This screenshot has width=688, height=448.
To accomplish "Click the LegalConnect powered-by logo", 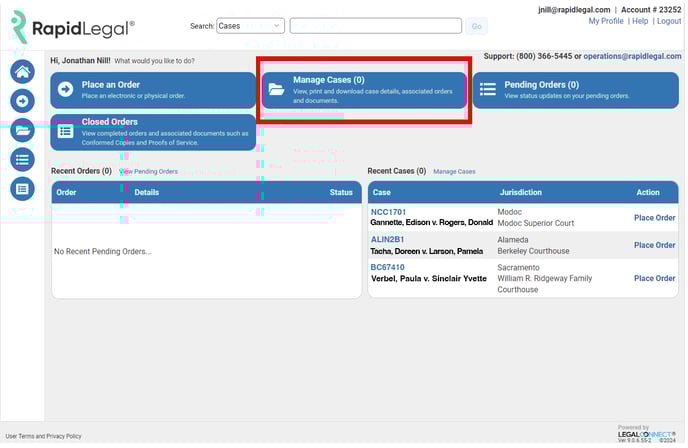I will (646, 434).
